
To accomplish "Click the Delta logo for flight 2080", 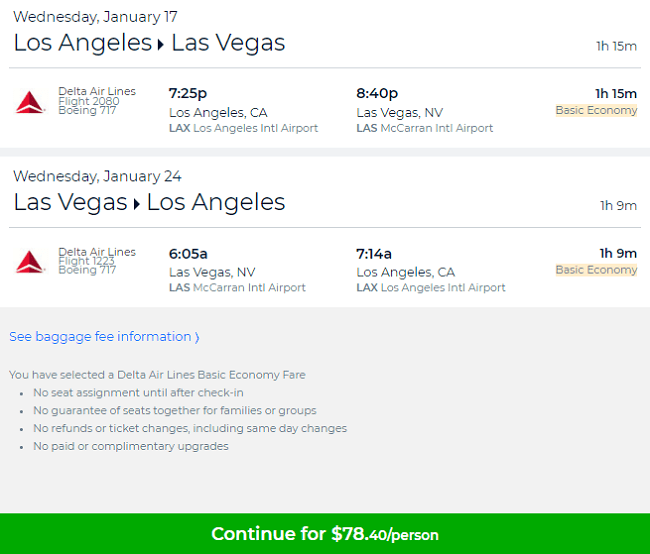I will 30,102.
